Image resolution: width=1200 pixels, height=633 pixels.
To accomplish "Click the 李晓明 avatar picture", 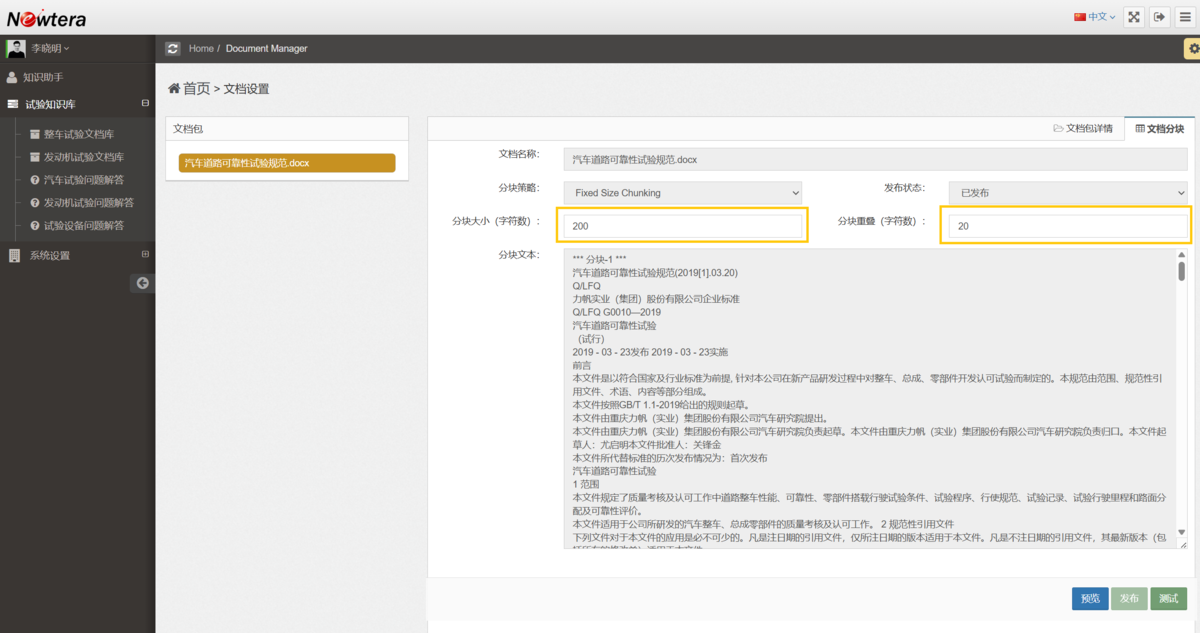I will [15, 48].
